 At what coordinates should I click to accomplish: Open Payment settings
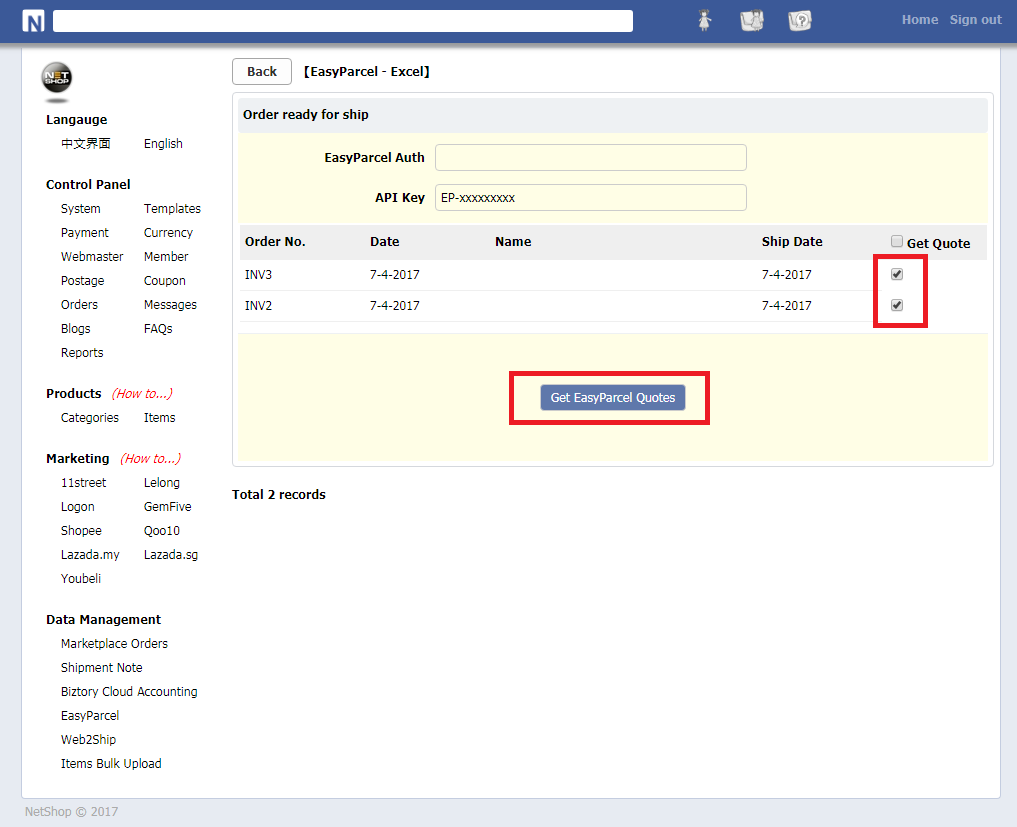click(x=84, y=232)
